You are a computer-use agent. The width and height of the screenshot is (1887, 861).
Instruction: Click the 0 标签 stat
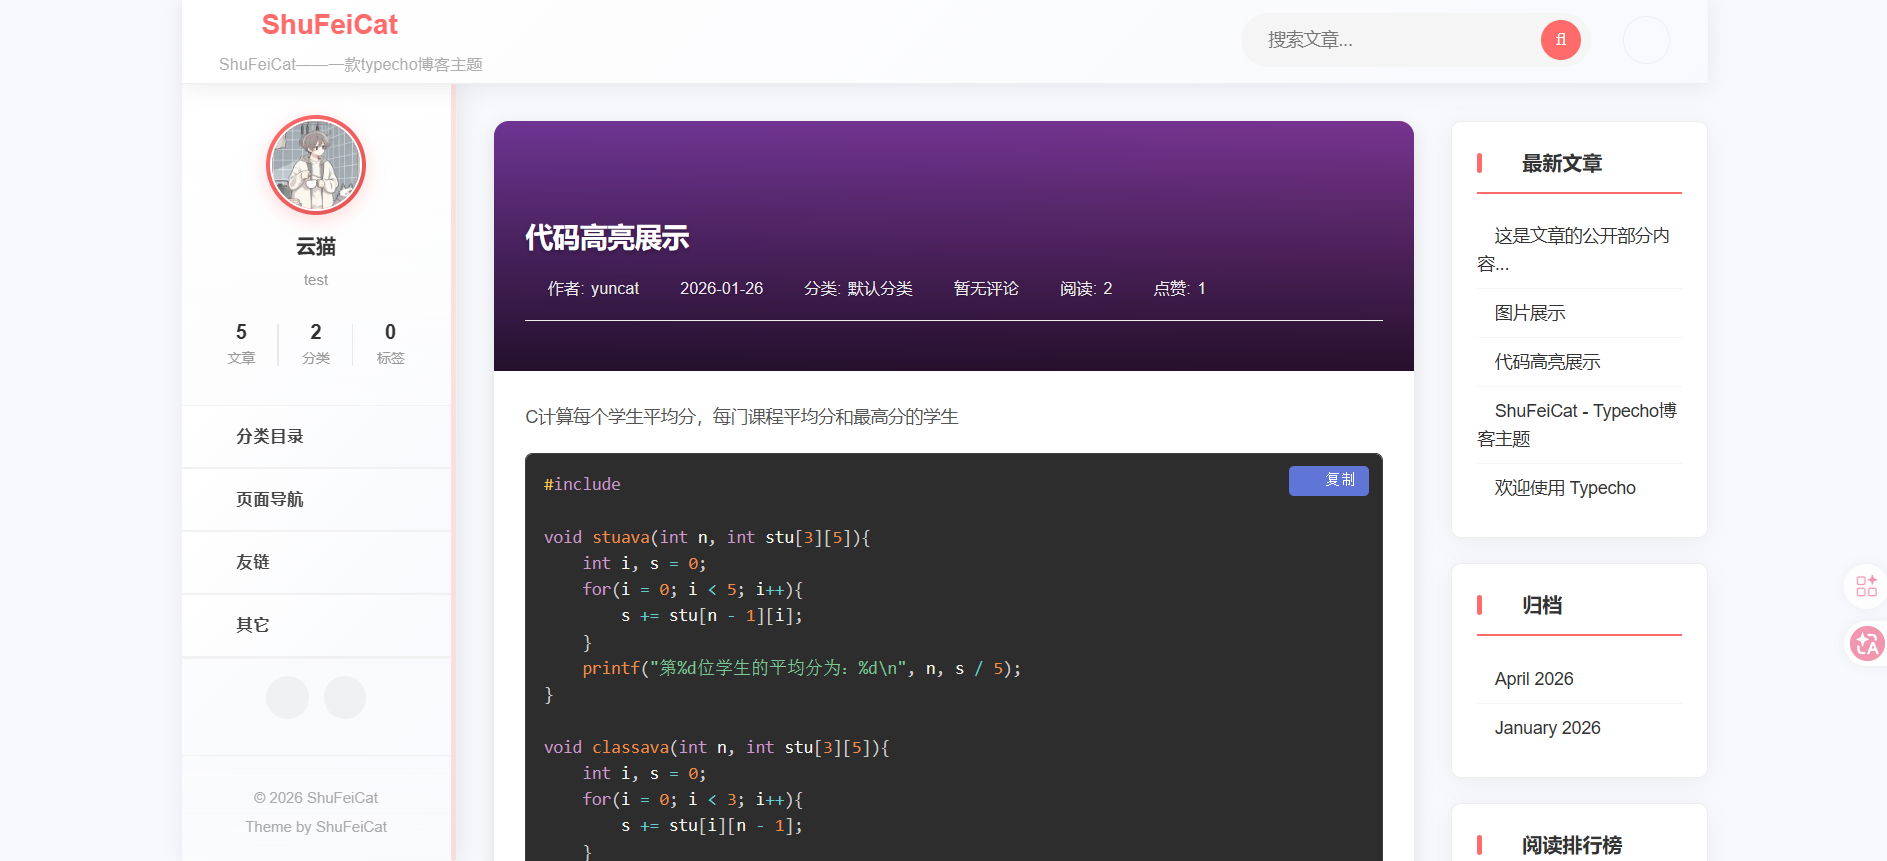coord(390,343)
